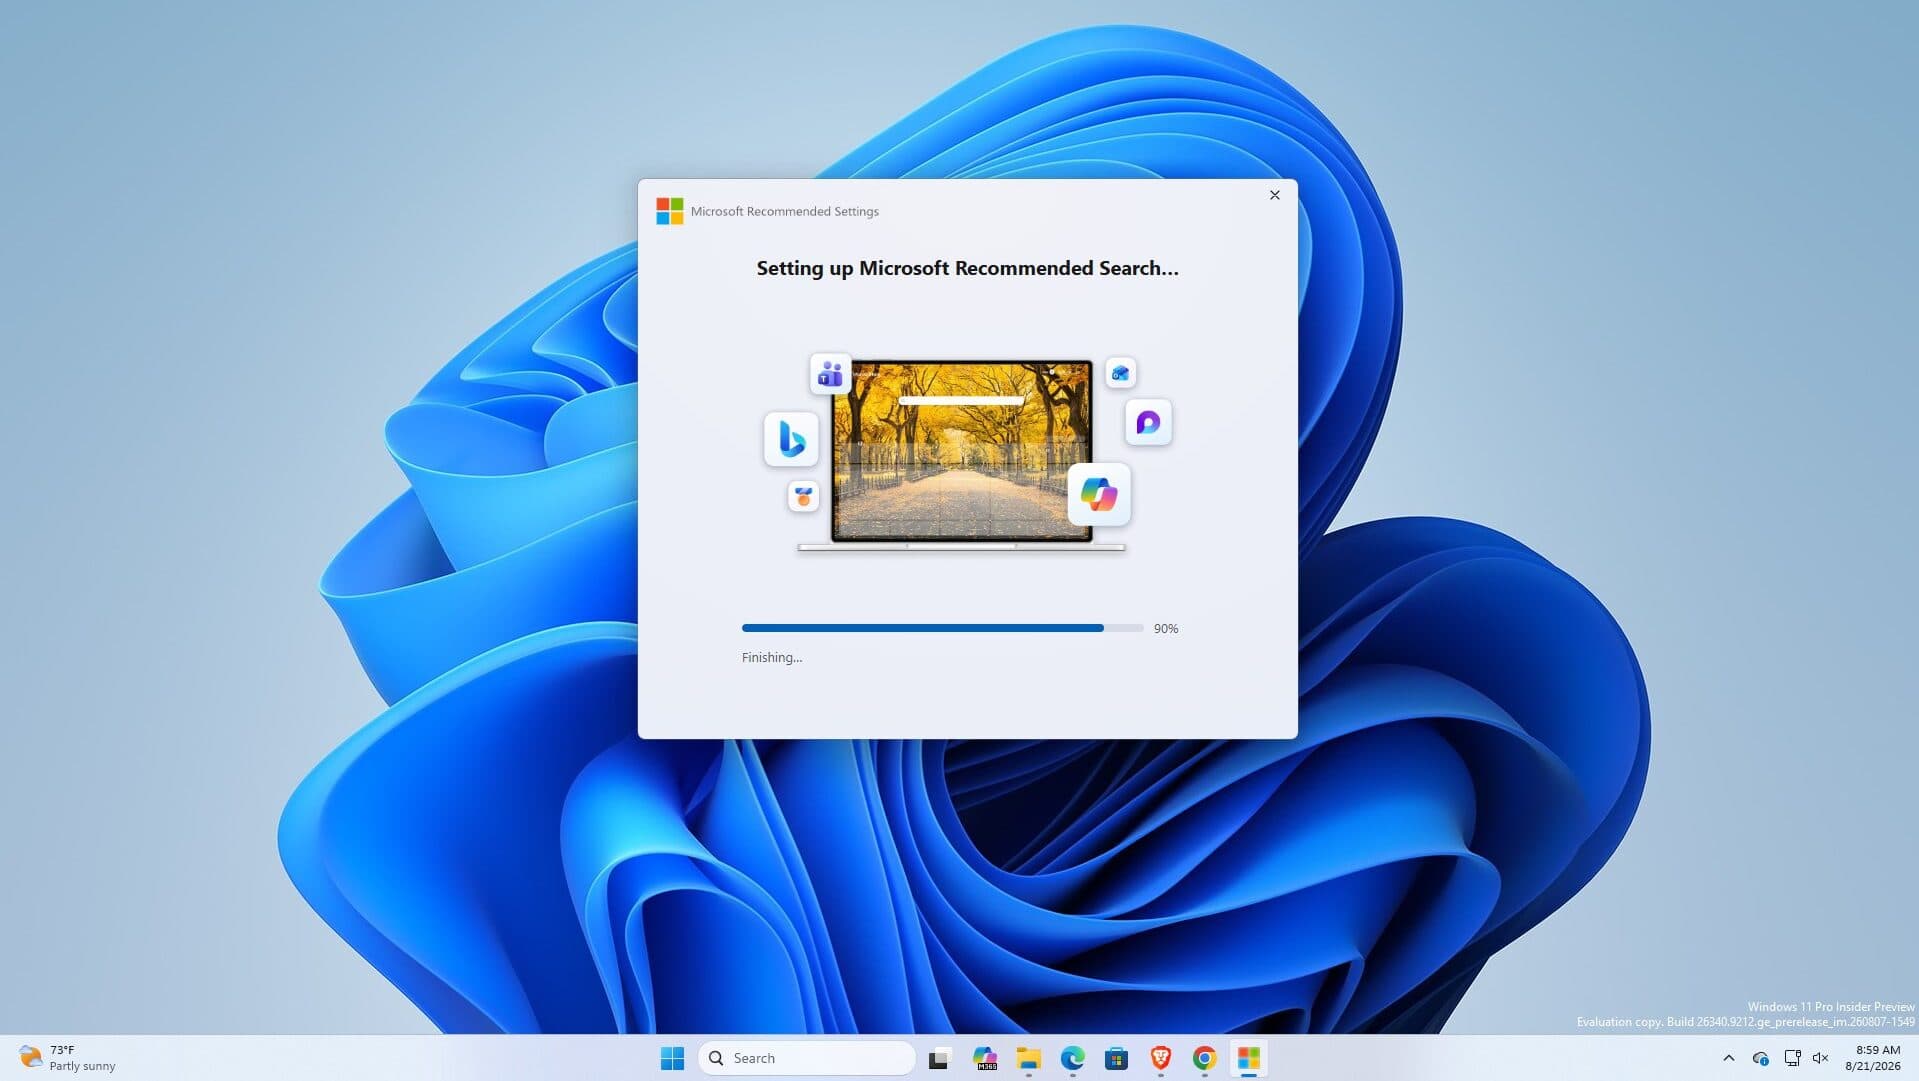Open File Explorer from the taskbar
The height and width of the screenshot is (1081, 1919).
pyautogui.click(x=1029, y=1058)
